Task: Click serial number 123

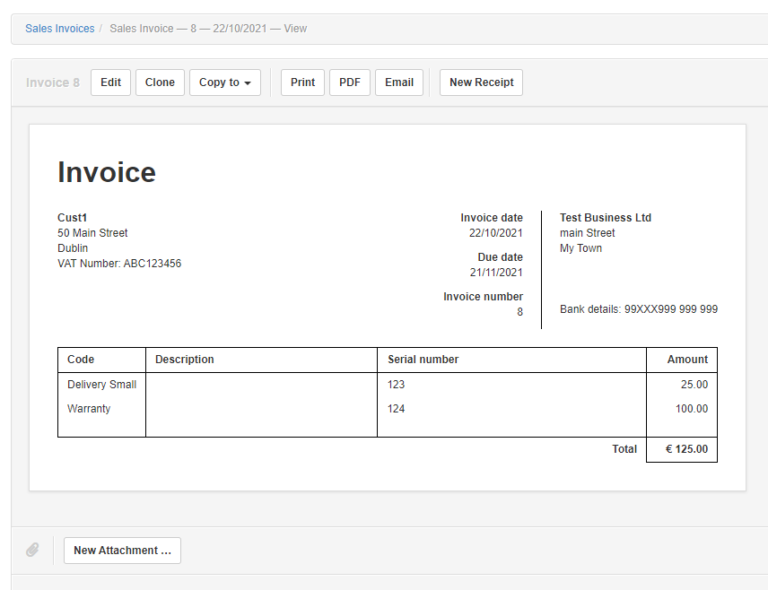Action: (396, 385)
